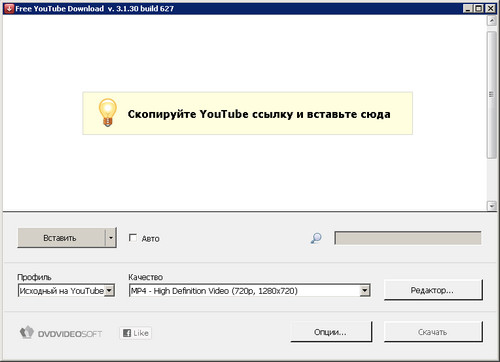This screenshot has height=362, width=500.
Task: Click the Скачать download button
Action: click(x=433, y=332)
